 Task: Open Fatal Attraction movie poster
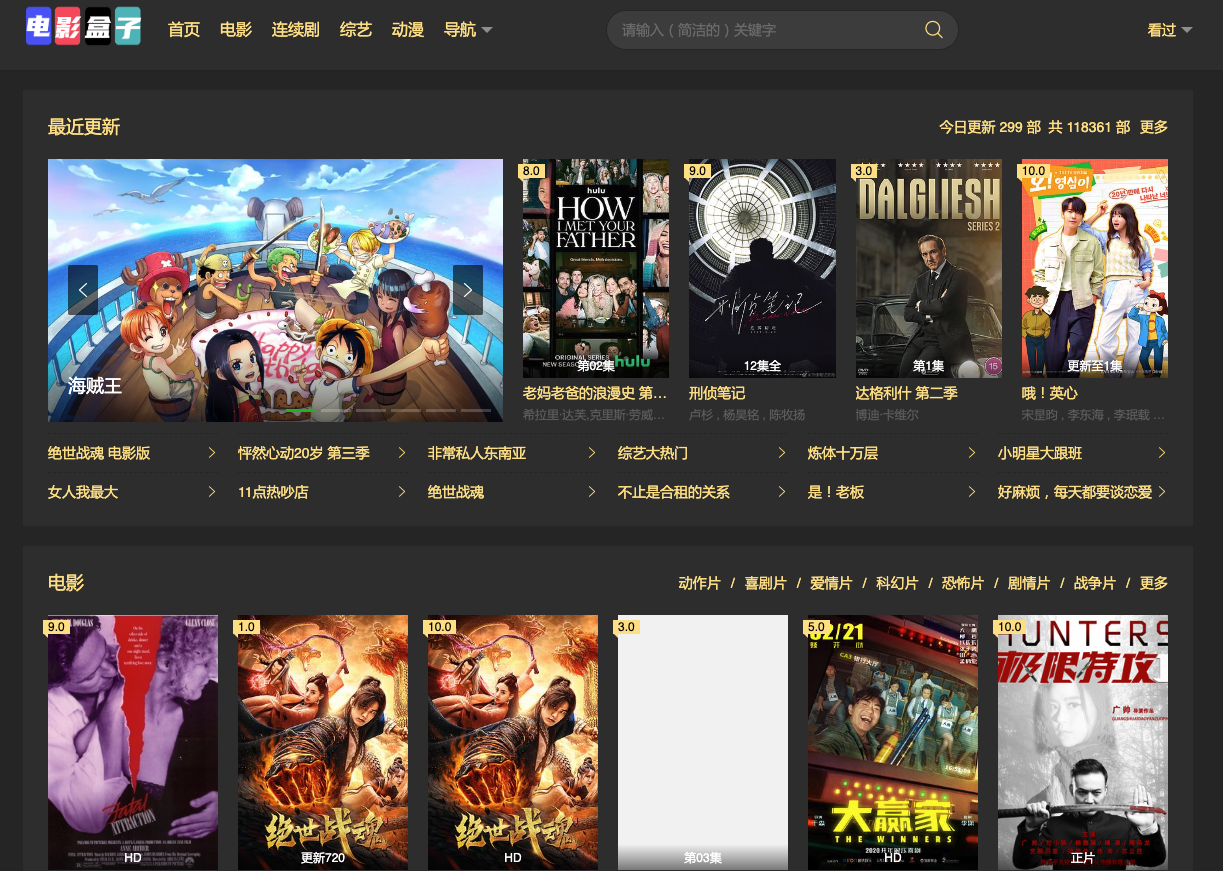133,742
